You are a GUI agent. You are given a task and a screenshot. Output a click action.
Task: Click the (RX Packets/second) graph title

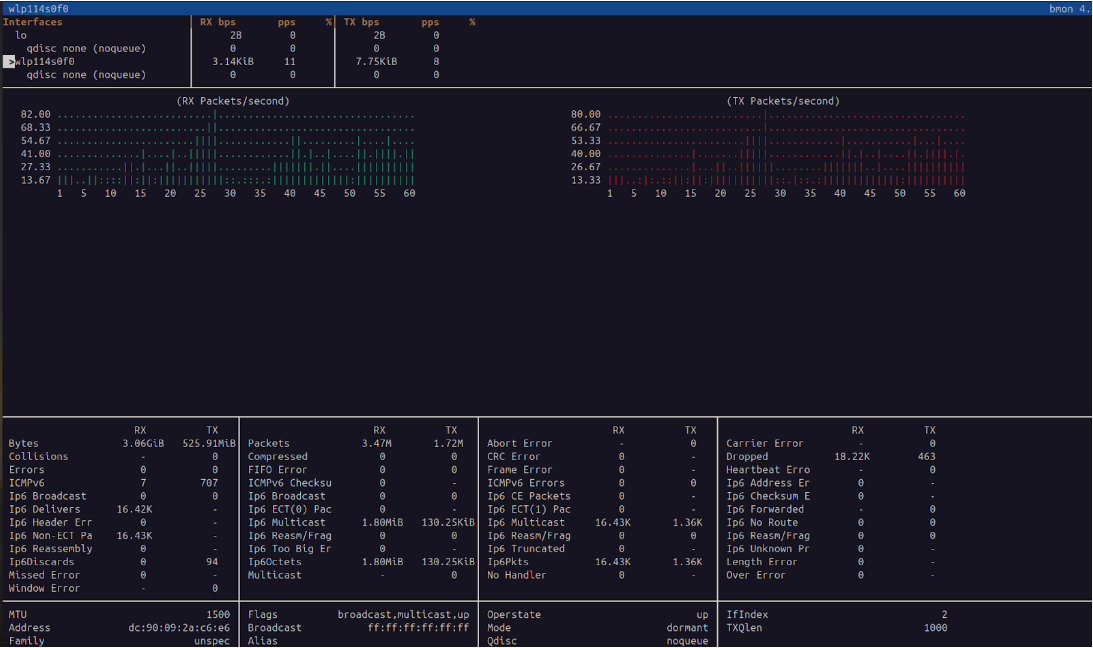(233, 102)
